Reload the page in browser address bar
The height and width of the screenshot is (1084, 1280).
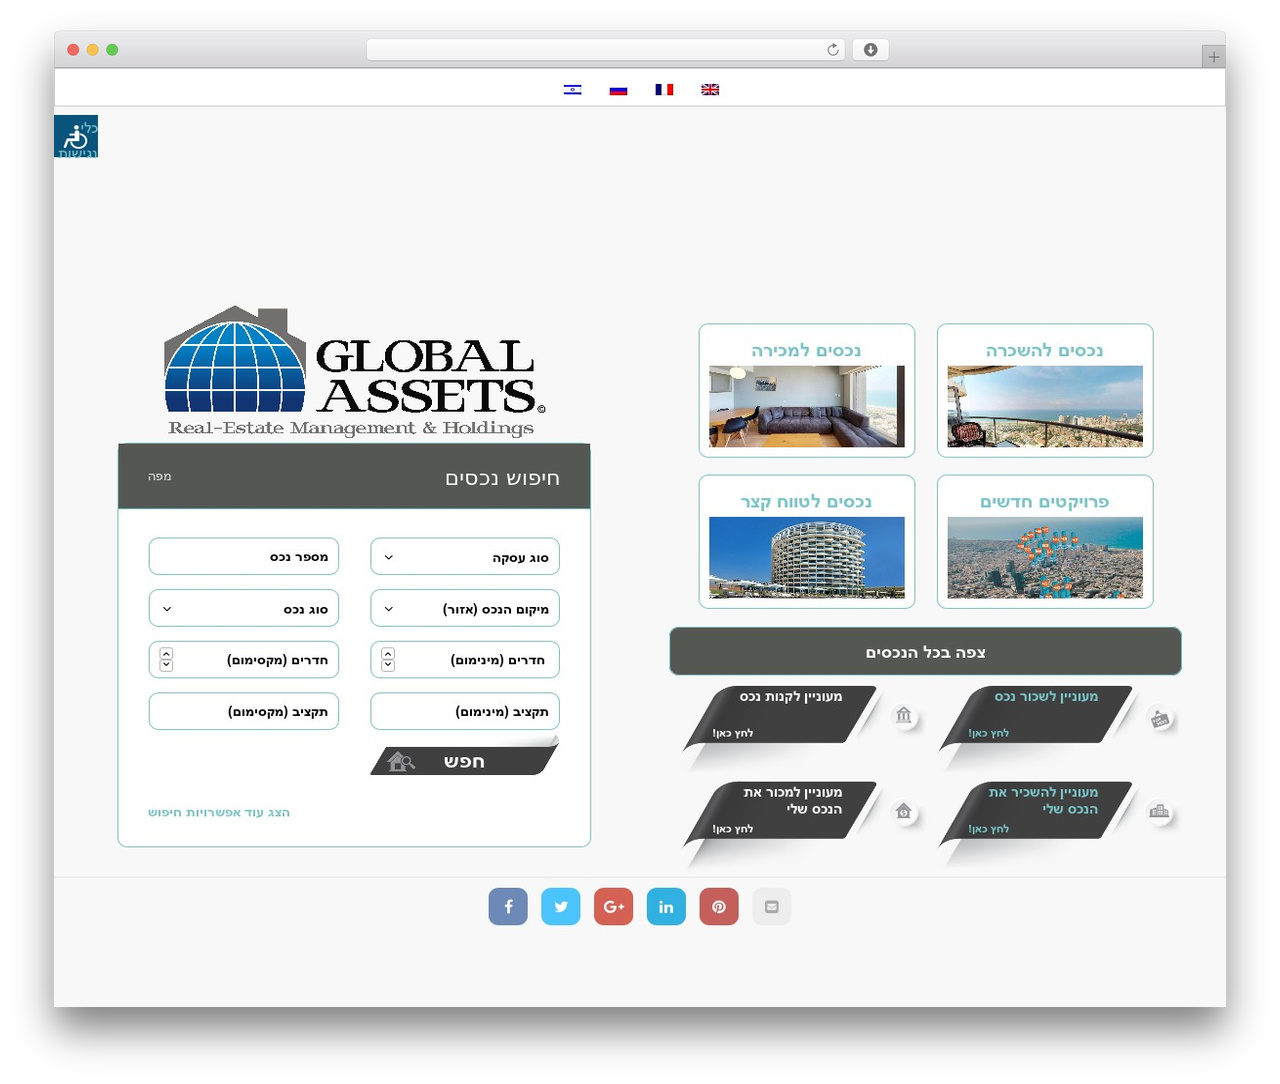[833, 50]
